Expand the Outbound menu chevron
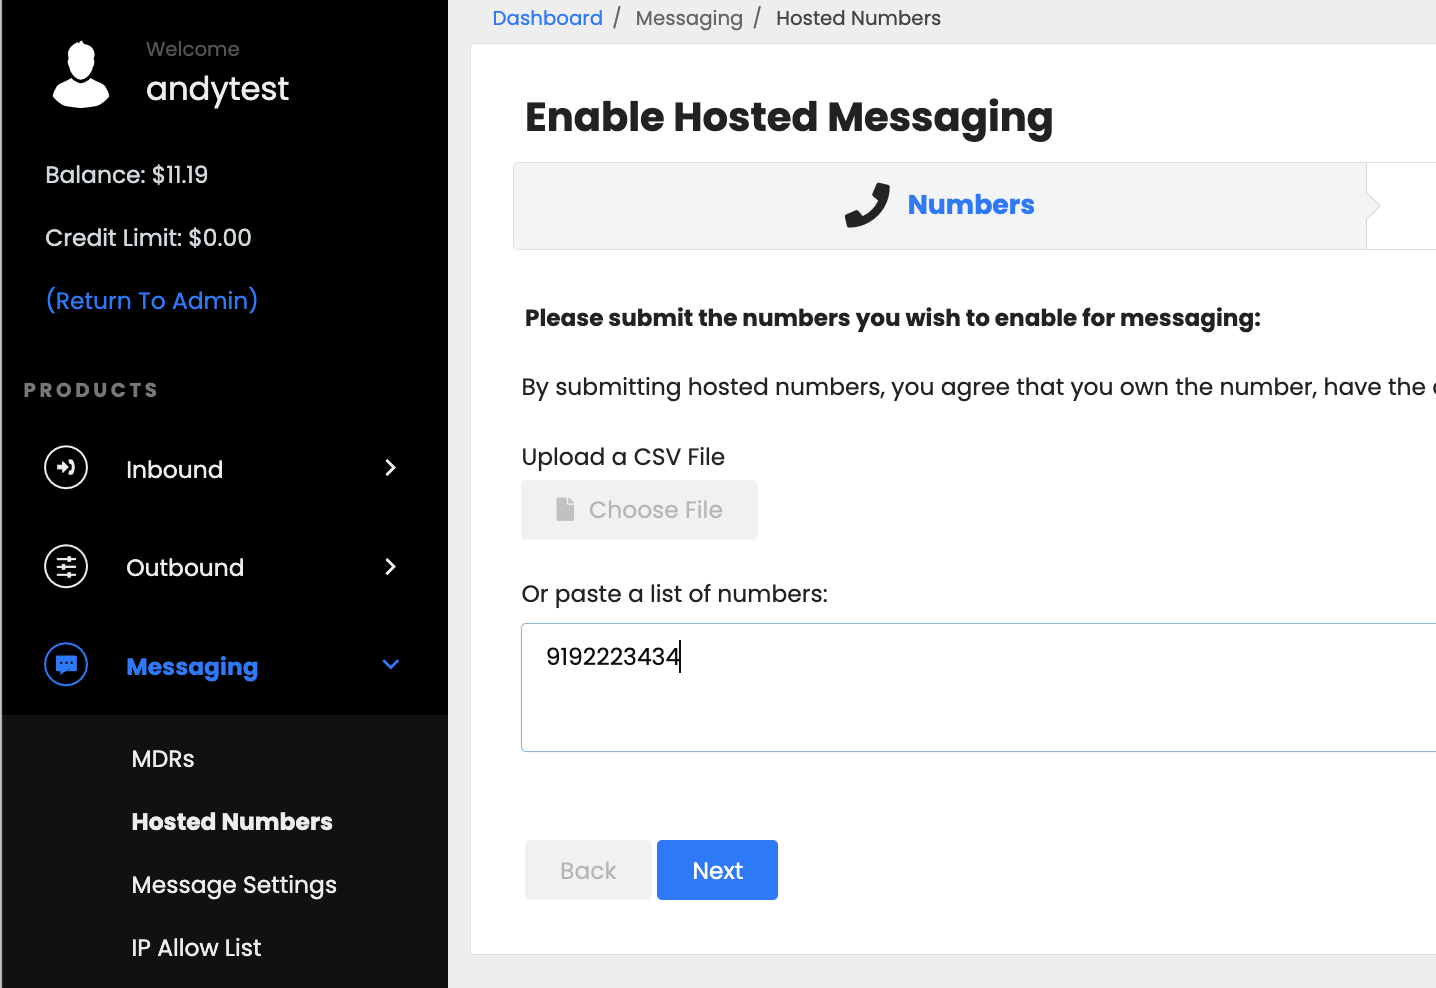Viewport: 1436px width, 988px height. 391,567
